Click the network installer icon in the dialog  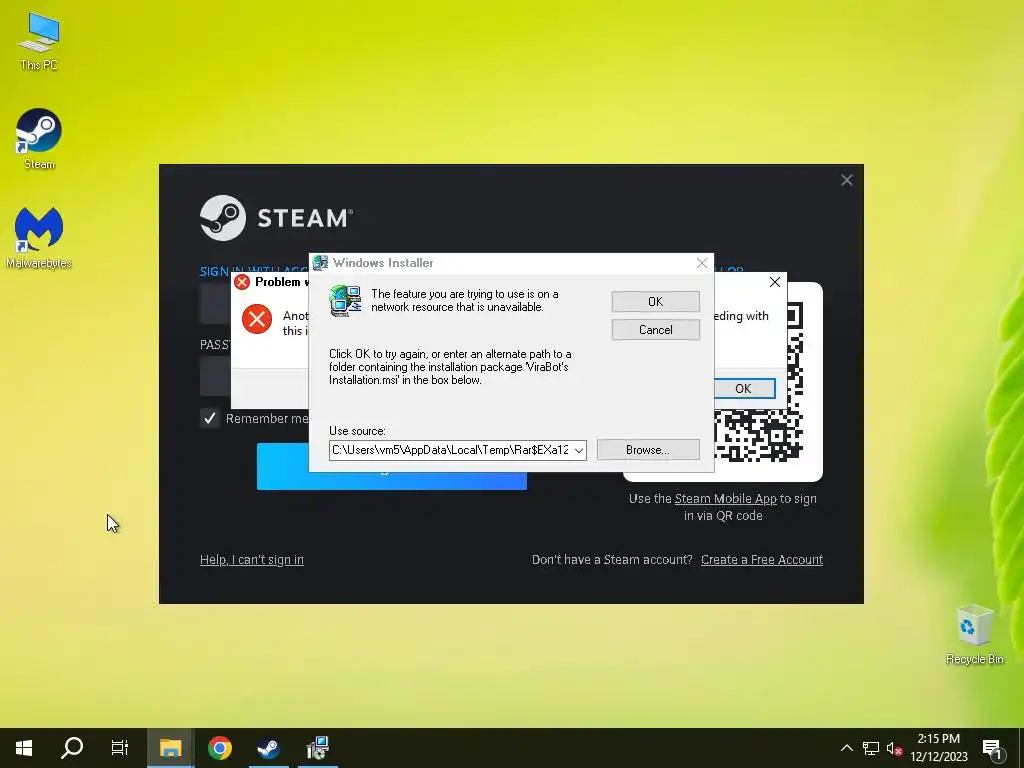pyautogui.click(x=345, y=301)
